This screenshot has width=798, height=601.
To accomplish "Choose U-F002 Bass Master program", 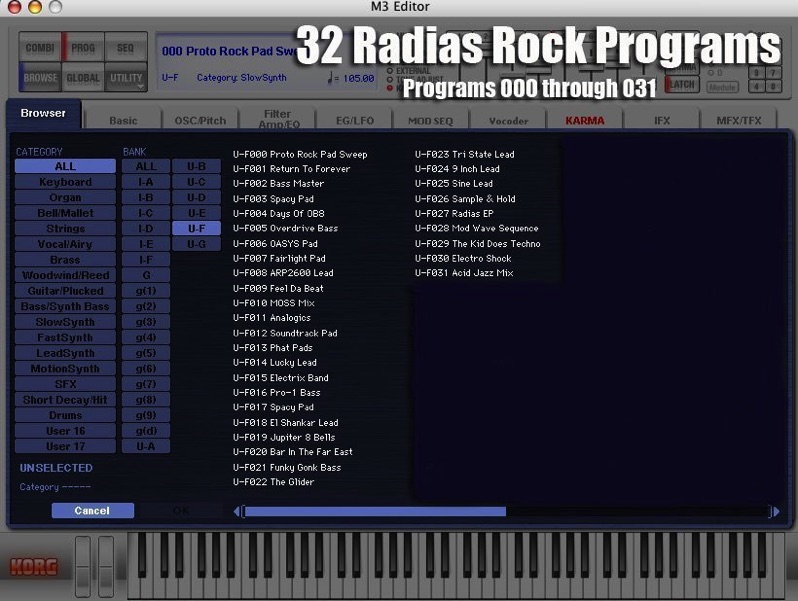I will tap(278, 184).
